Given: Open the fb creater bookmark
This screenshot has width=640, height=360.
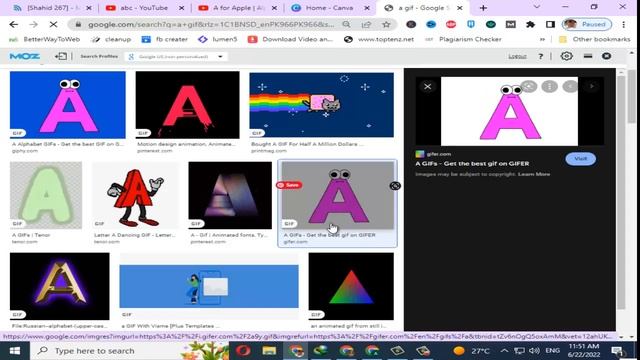Looking at the screenshot, I should point(165,40).
